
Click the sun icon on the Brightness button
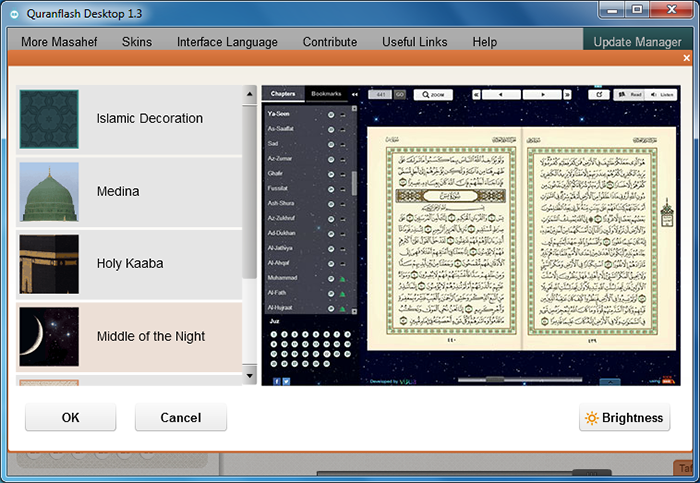pyautogui.click(x=592, y=418)
